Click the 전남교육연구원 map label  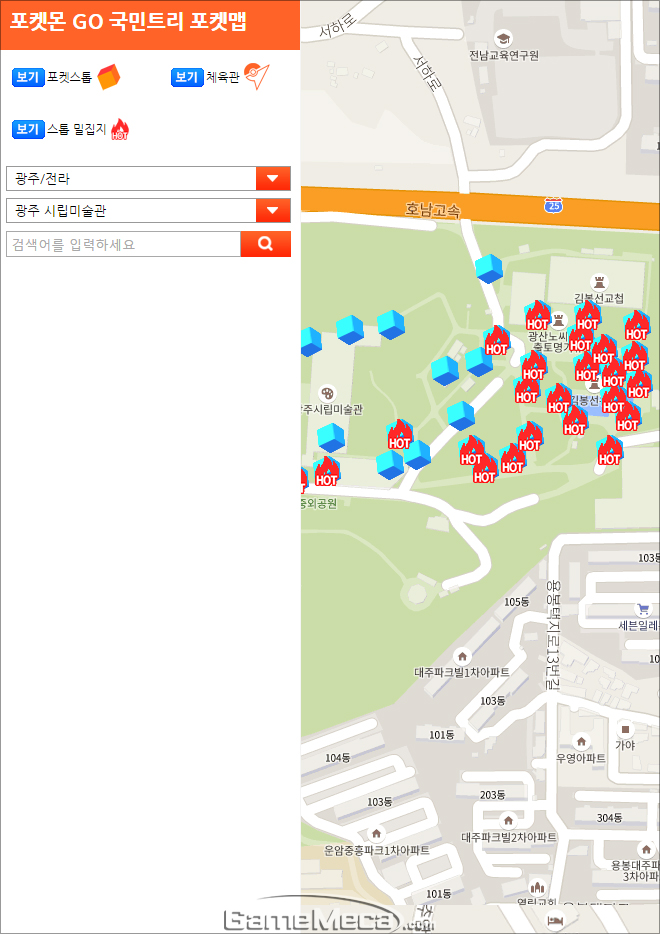[x=503, y=55]
